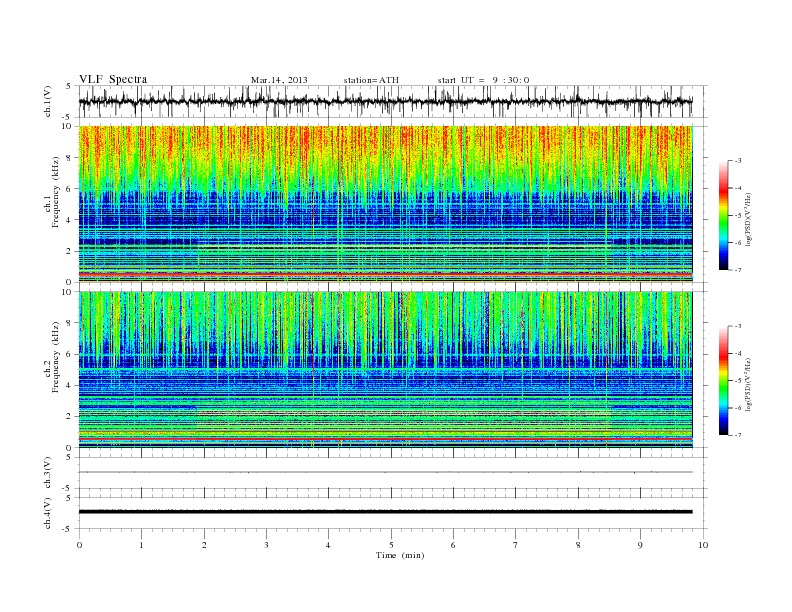Click the 'Time (min)' x-axis label
Image resolution: width=792 pixels, height=612 pixels.
pyautogui.click(x=400, y=555)
